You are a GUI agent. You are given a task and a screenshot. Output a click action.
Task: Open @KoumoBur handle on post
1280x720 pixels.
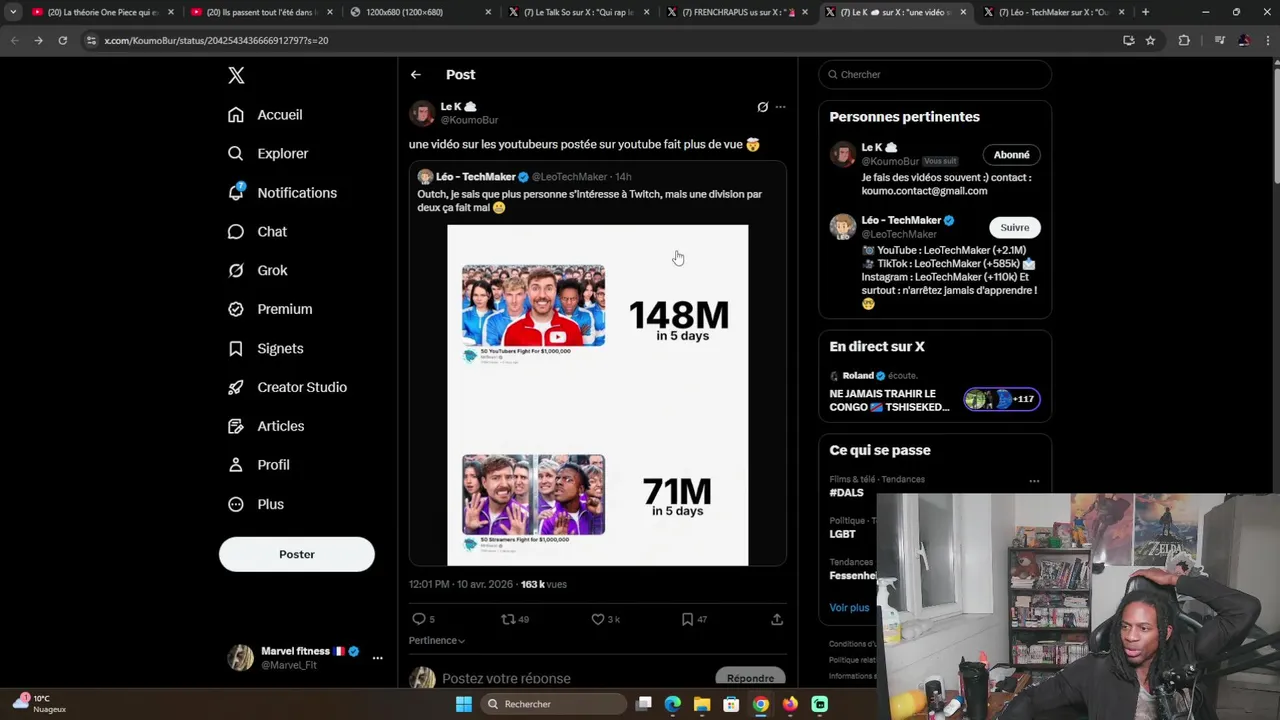coord(469,120)
